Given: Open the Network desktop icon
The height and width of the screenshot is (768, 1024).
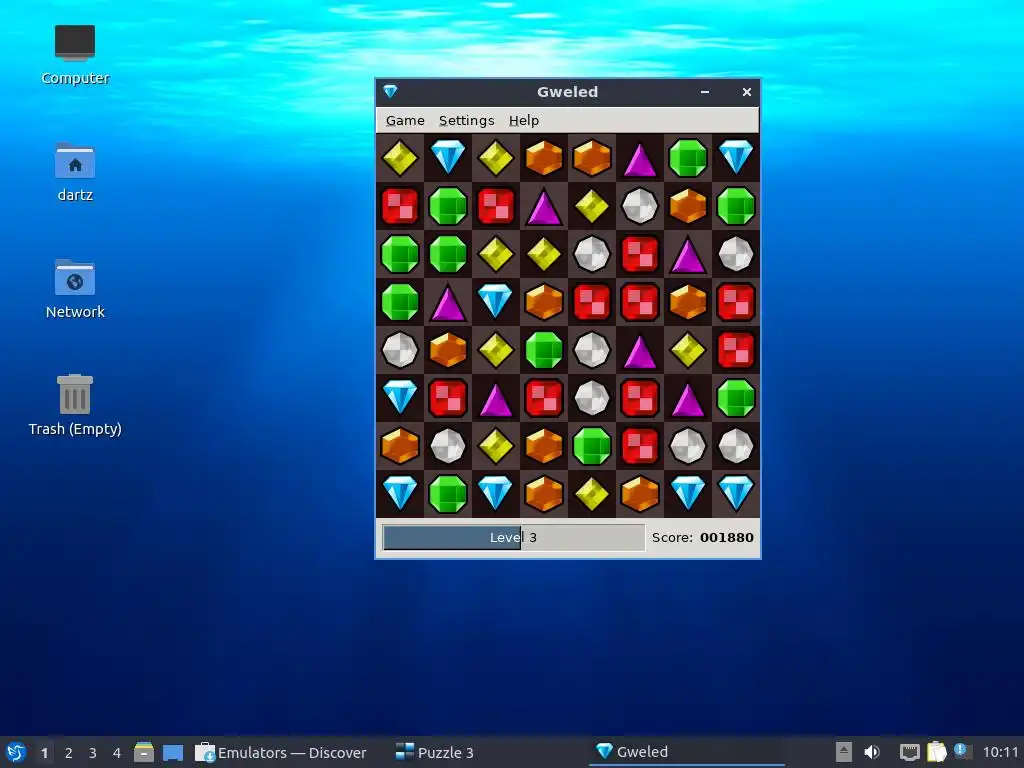Looking at the screenshot, I should [75, 289].
